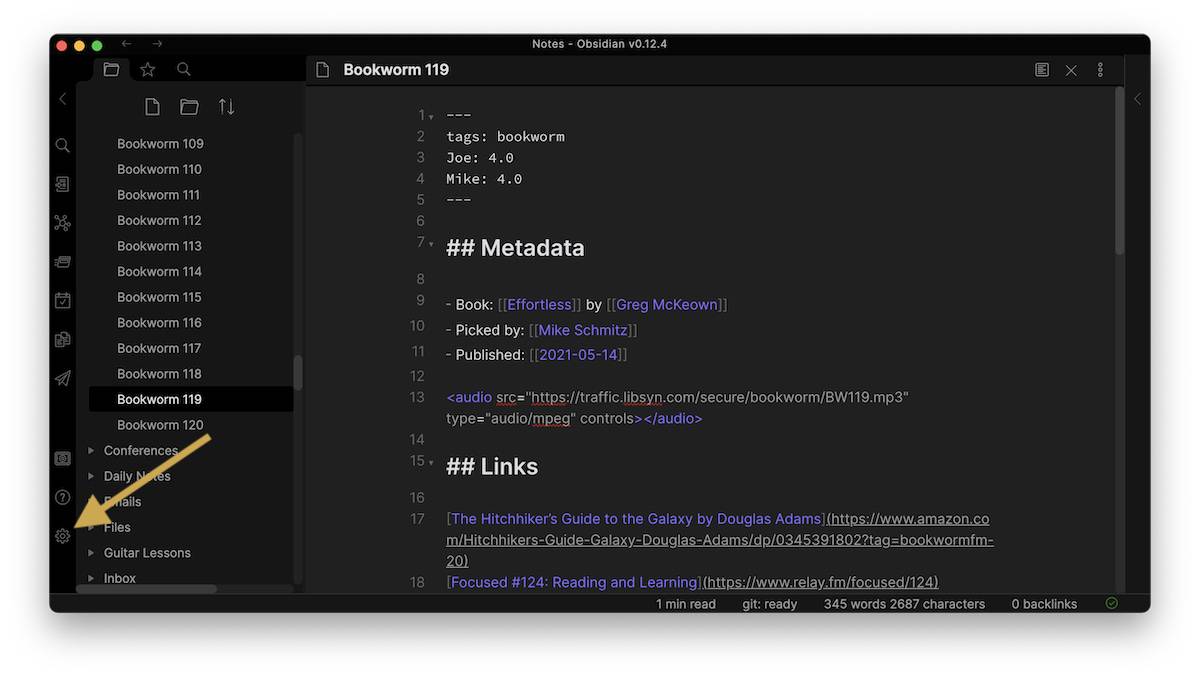Toggle reading view for Bookworm 119

1041,69
